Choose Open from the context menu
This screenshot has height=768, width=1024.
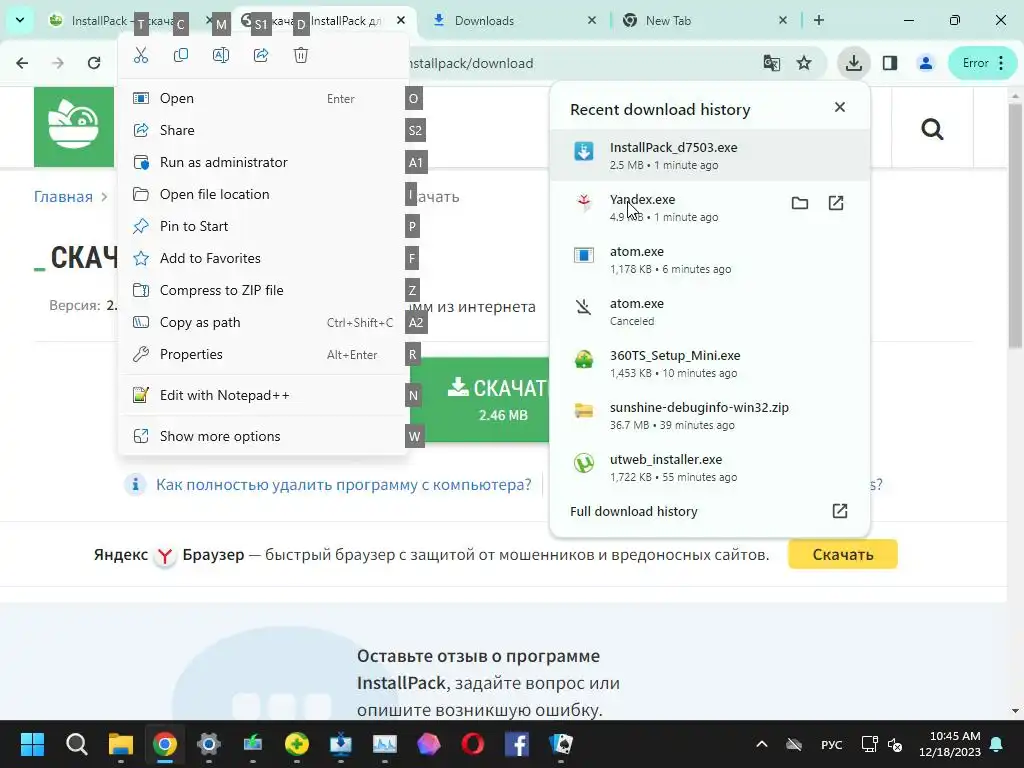pos(263,98)
